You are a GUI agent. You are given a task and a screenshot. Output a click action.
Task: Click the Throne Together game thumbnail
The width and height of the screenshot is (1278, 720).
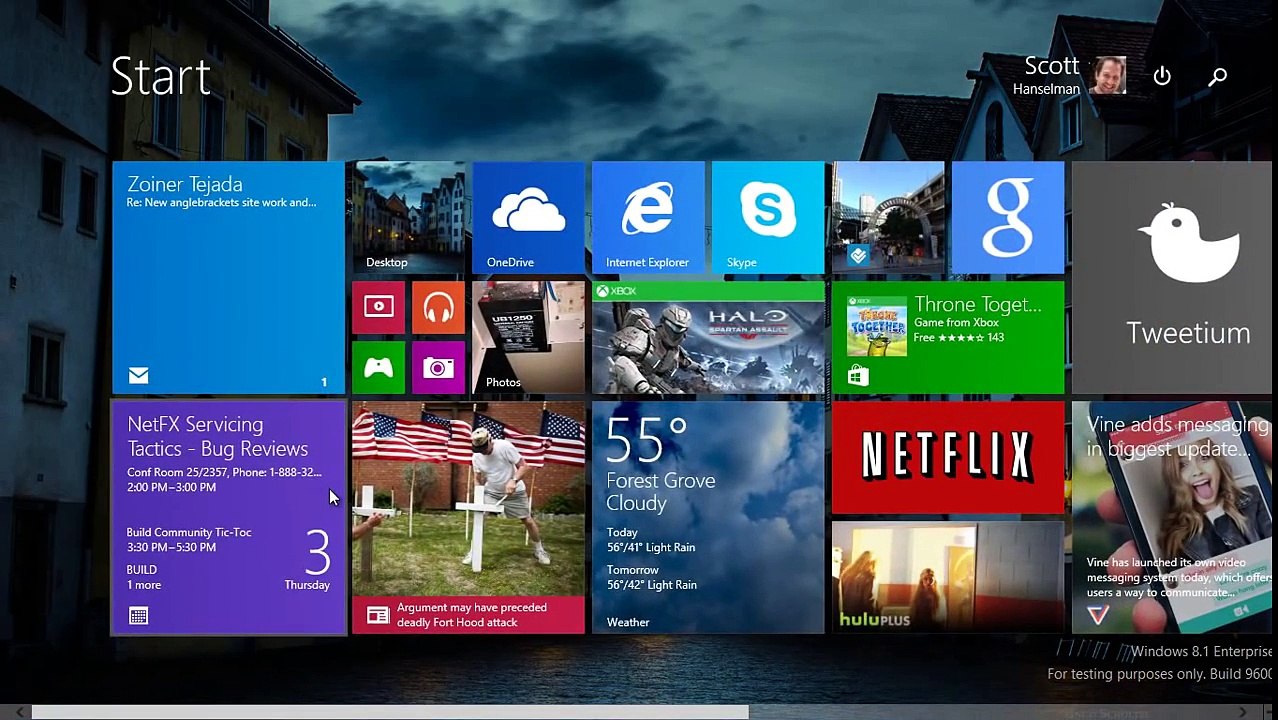coord(877,327)
